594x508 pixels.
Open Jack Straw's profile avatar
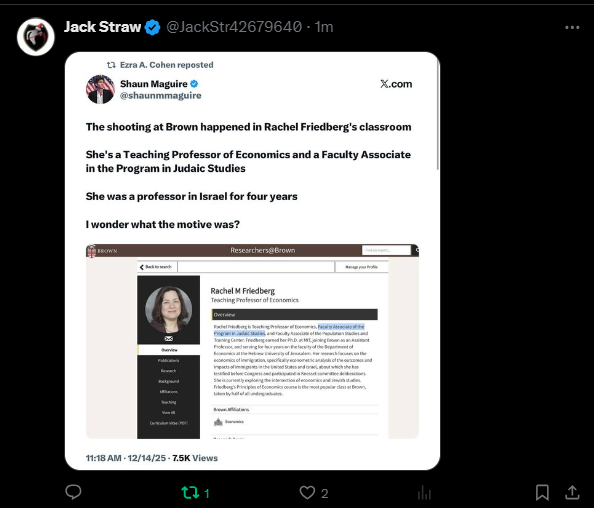36,37
